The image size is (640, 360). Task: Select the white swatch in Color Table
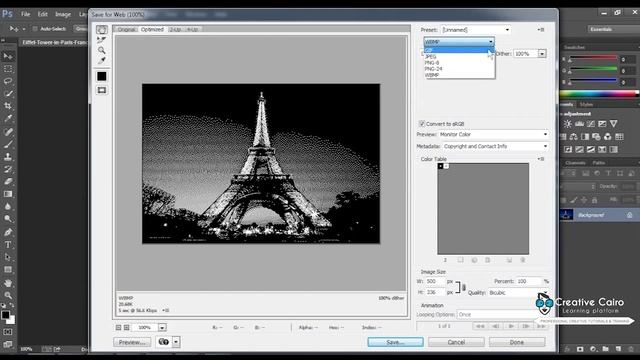[446, 166]
